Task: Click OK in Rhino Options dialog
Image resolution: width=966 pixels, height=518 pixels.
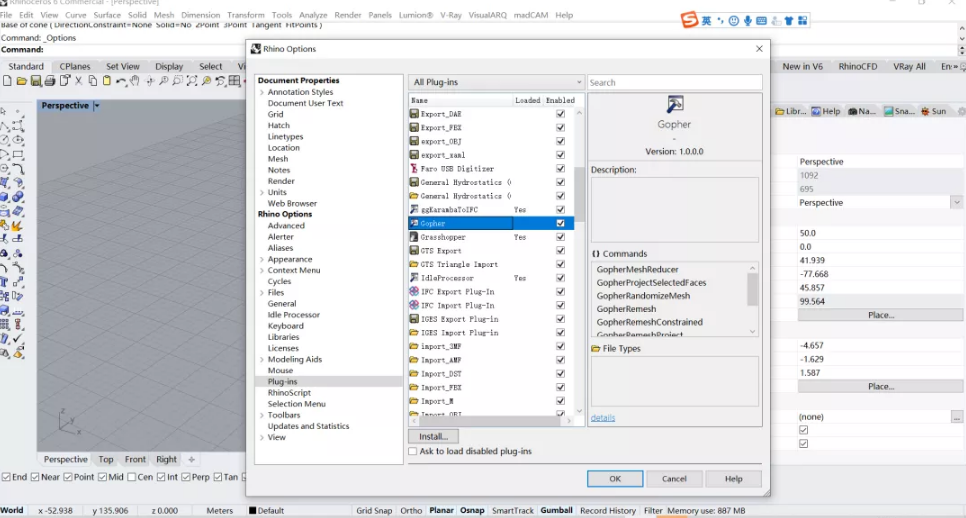Action: [x=615, y=479]
